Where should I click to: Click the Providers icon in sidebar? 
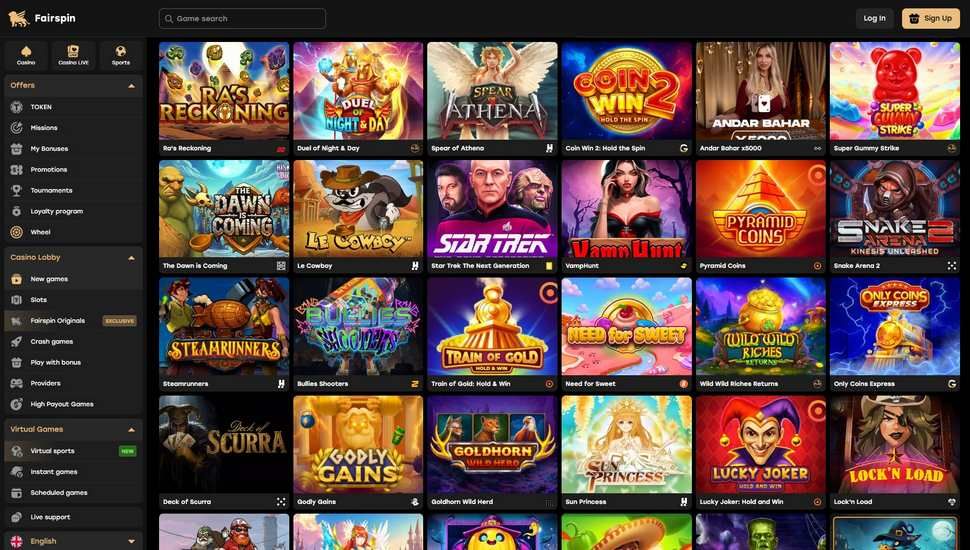(x=17, y=383)
